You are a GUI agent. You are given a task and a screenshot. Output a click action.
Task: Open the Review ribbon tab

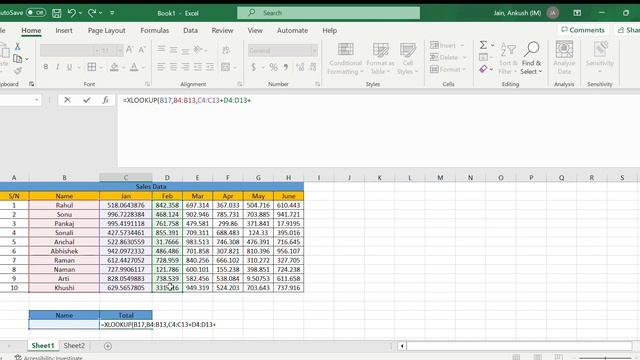(222, 31)
